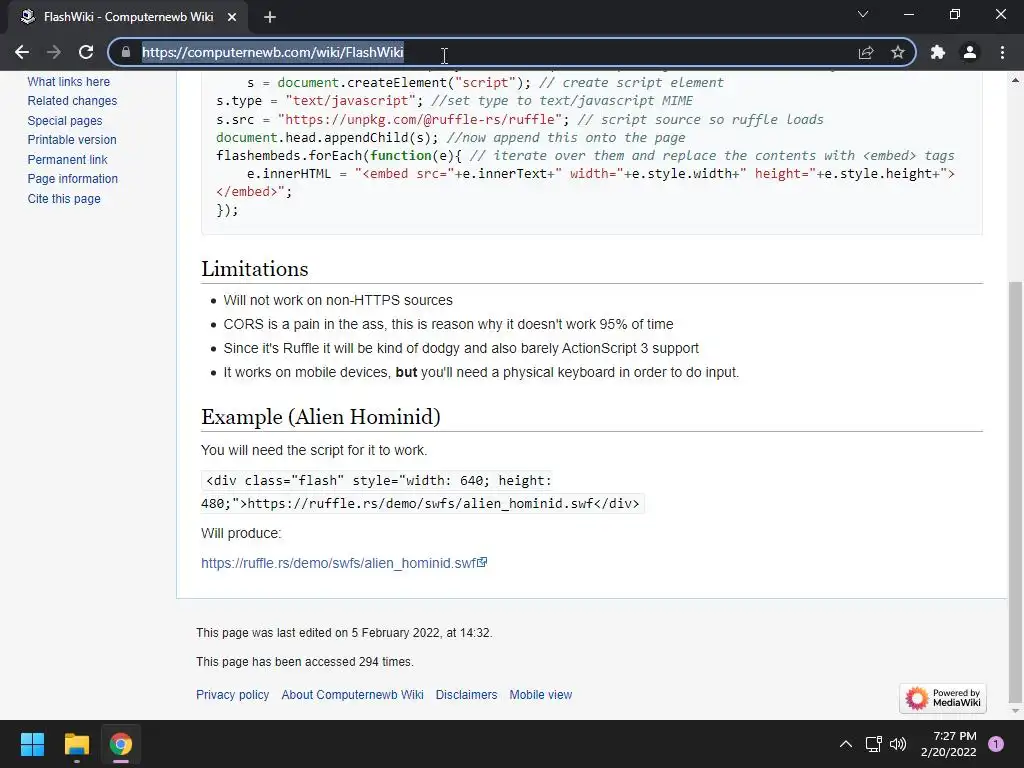Open the notification count badge
The height and width of the screenshot is (768, 1024).
pos(996,744)
